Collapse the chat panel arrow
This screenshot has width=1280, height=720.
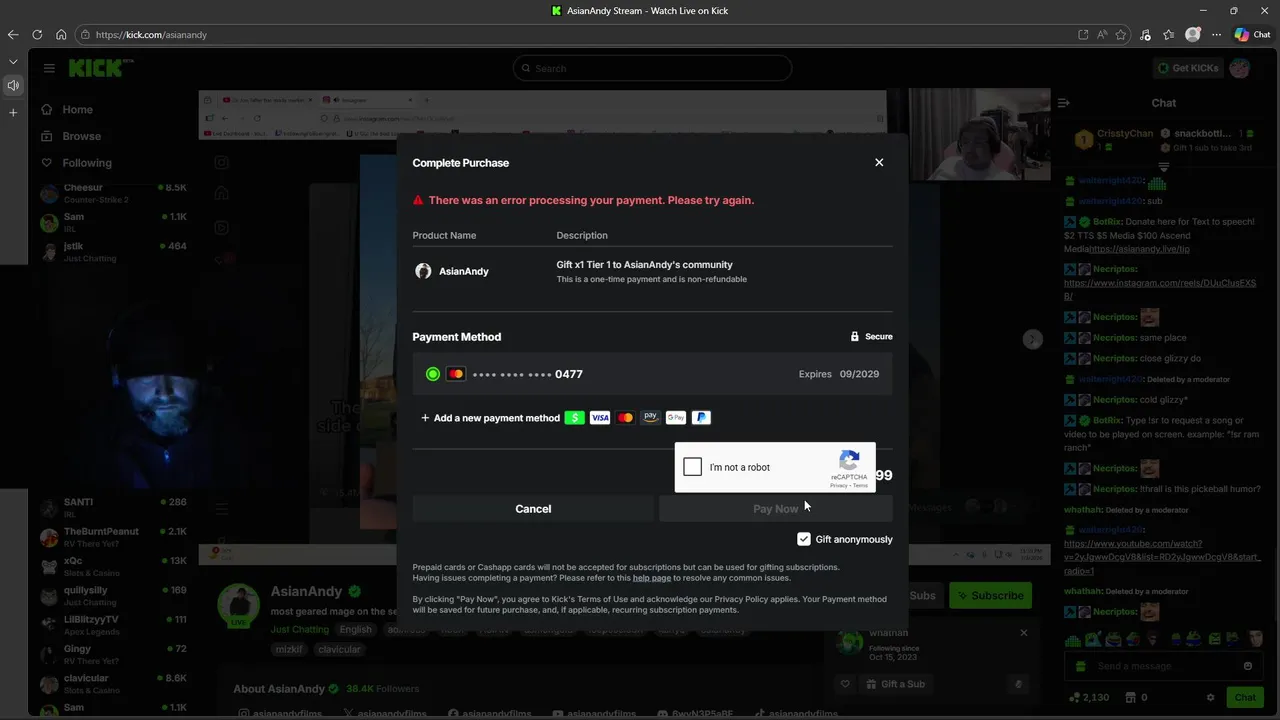pyautogui.click(x=1064, y=103)
